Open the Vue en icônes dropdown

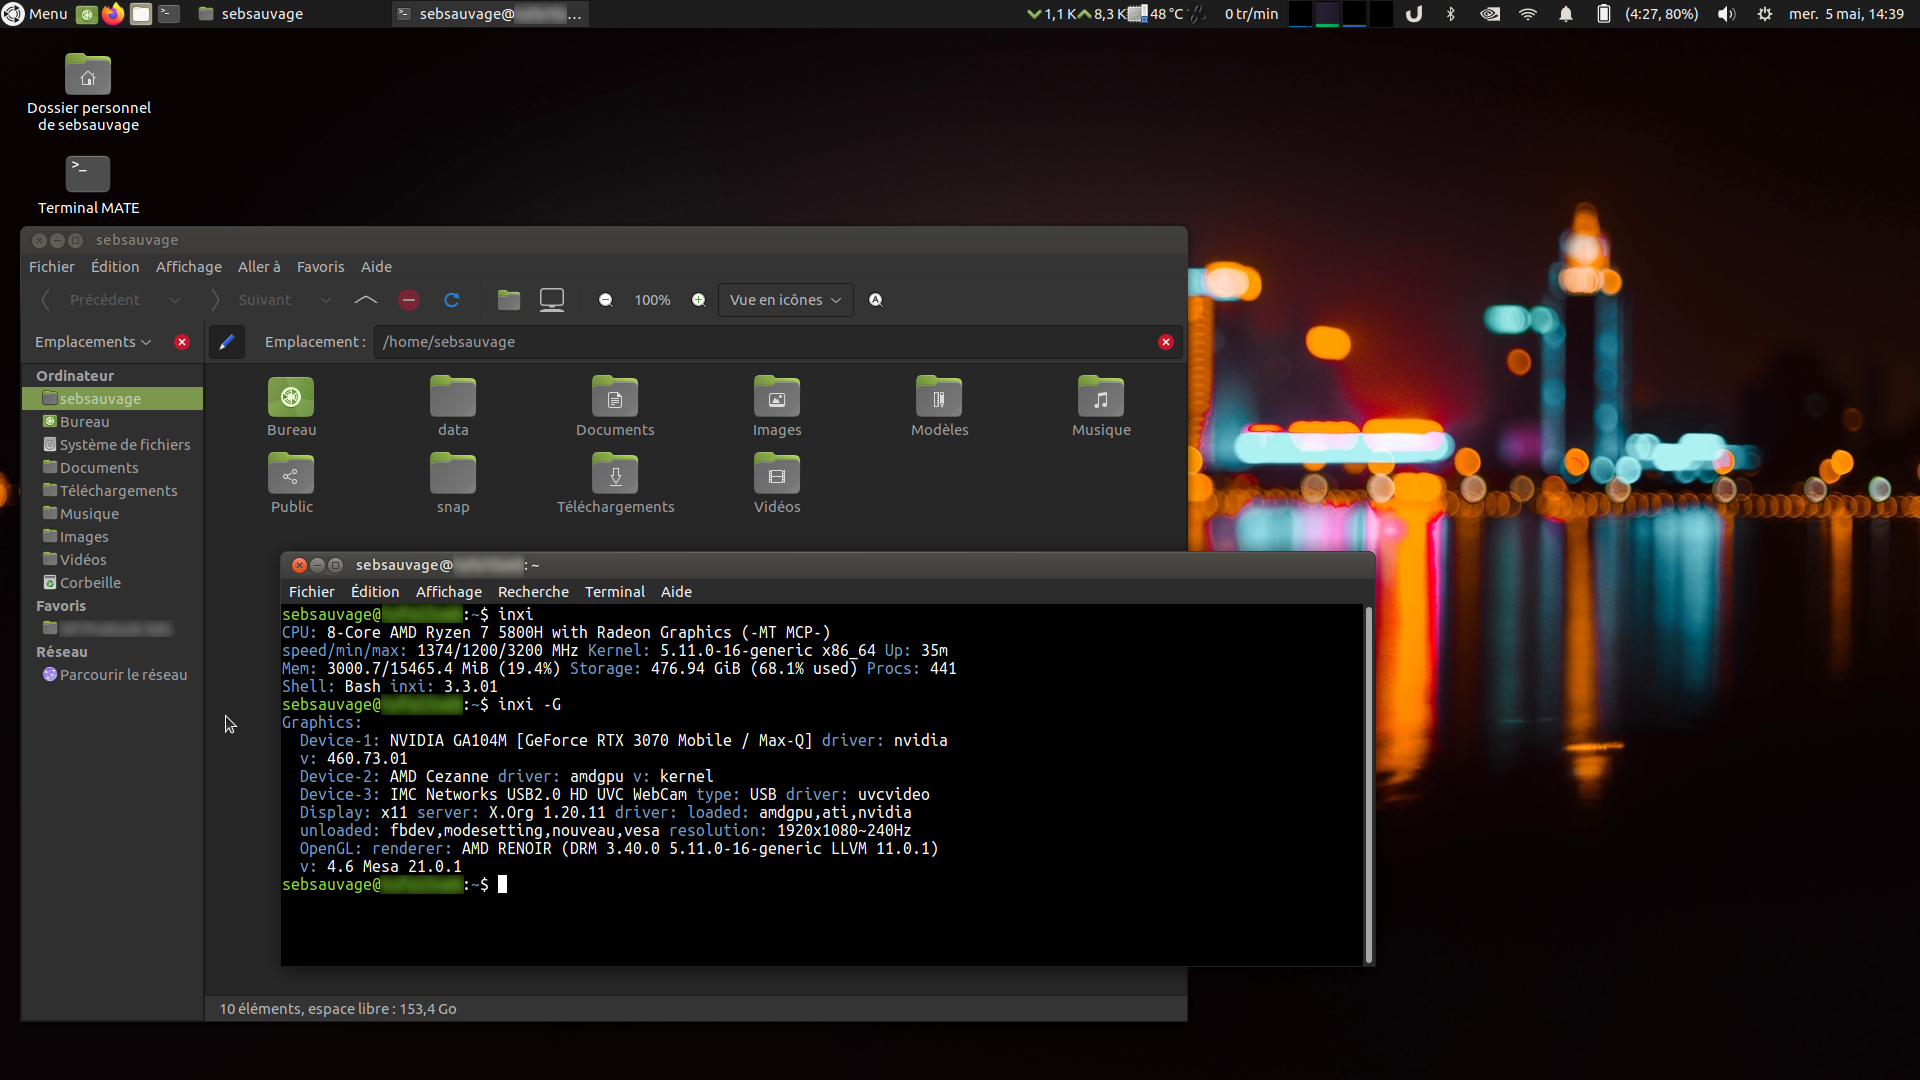click(785, 300)
